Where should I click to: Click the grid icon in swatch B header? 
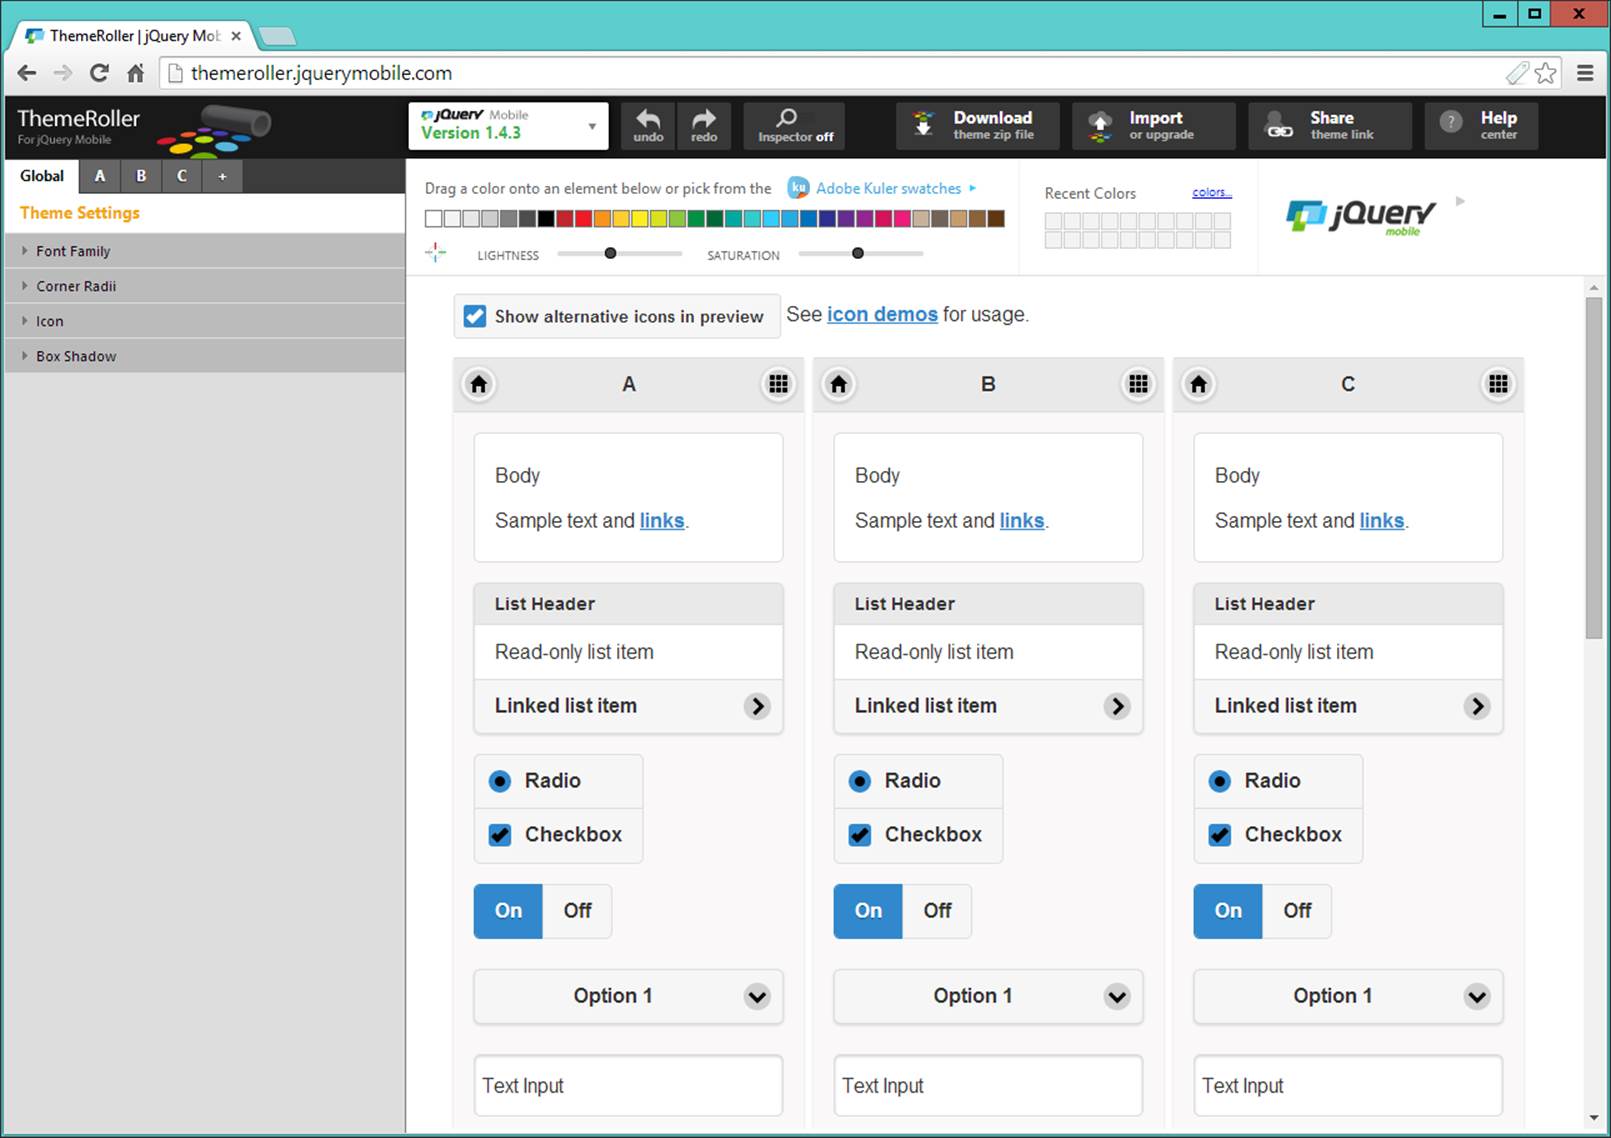click(x=1138, y=384)
